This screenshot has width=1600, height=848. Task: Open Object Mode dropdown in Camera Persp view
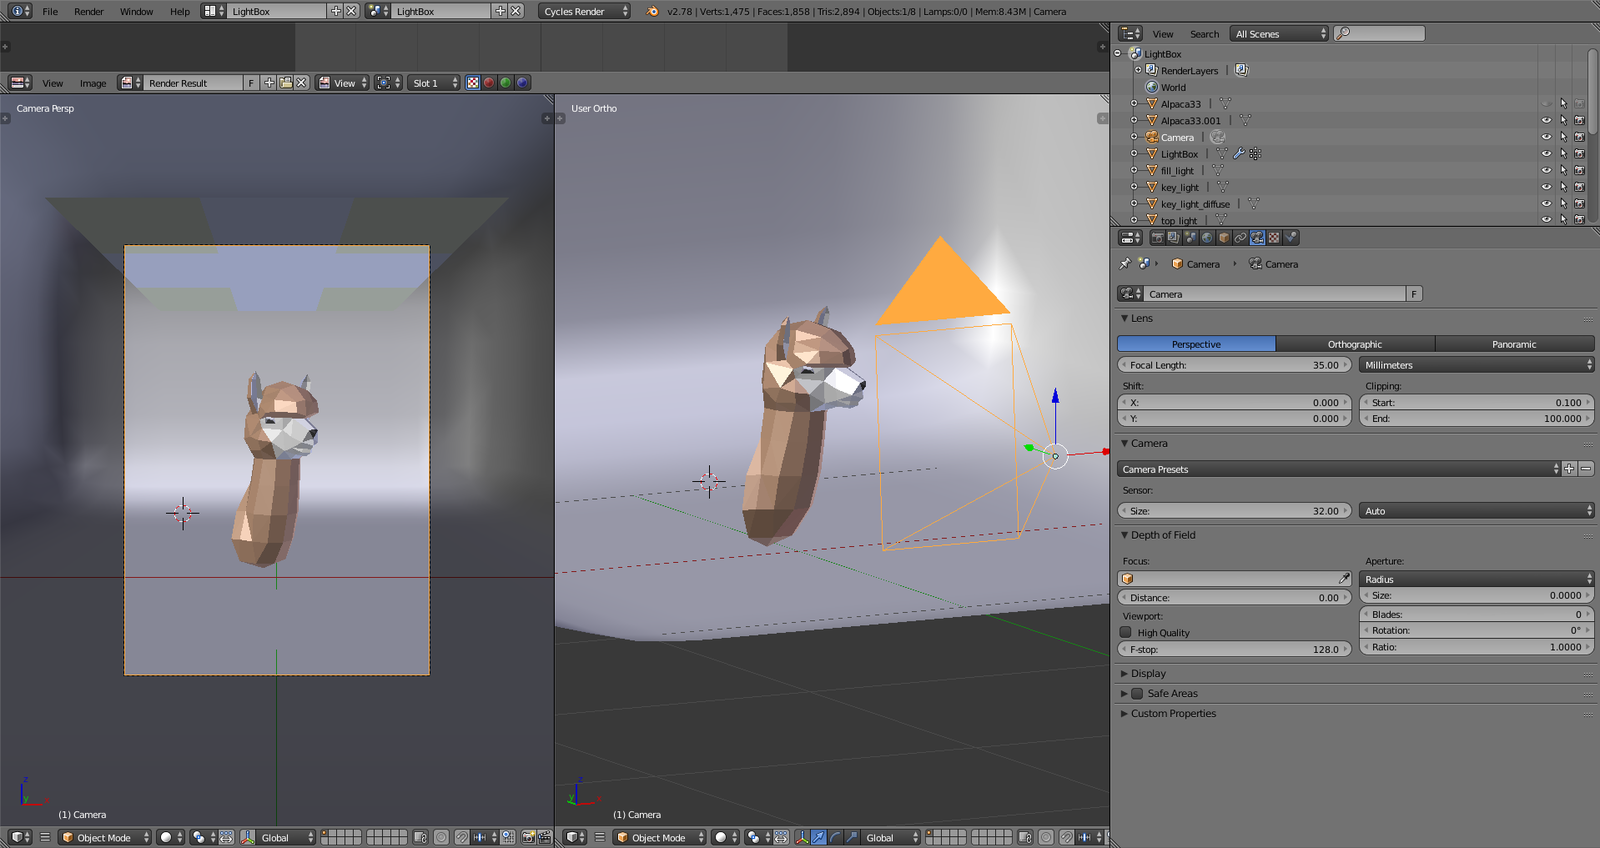pos(104,837)
